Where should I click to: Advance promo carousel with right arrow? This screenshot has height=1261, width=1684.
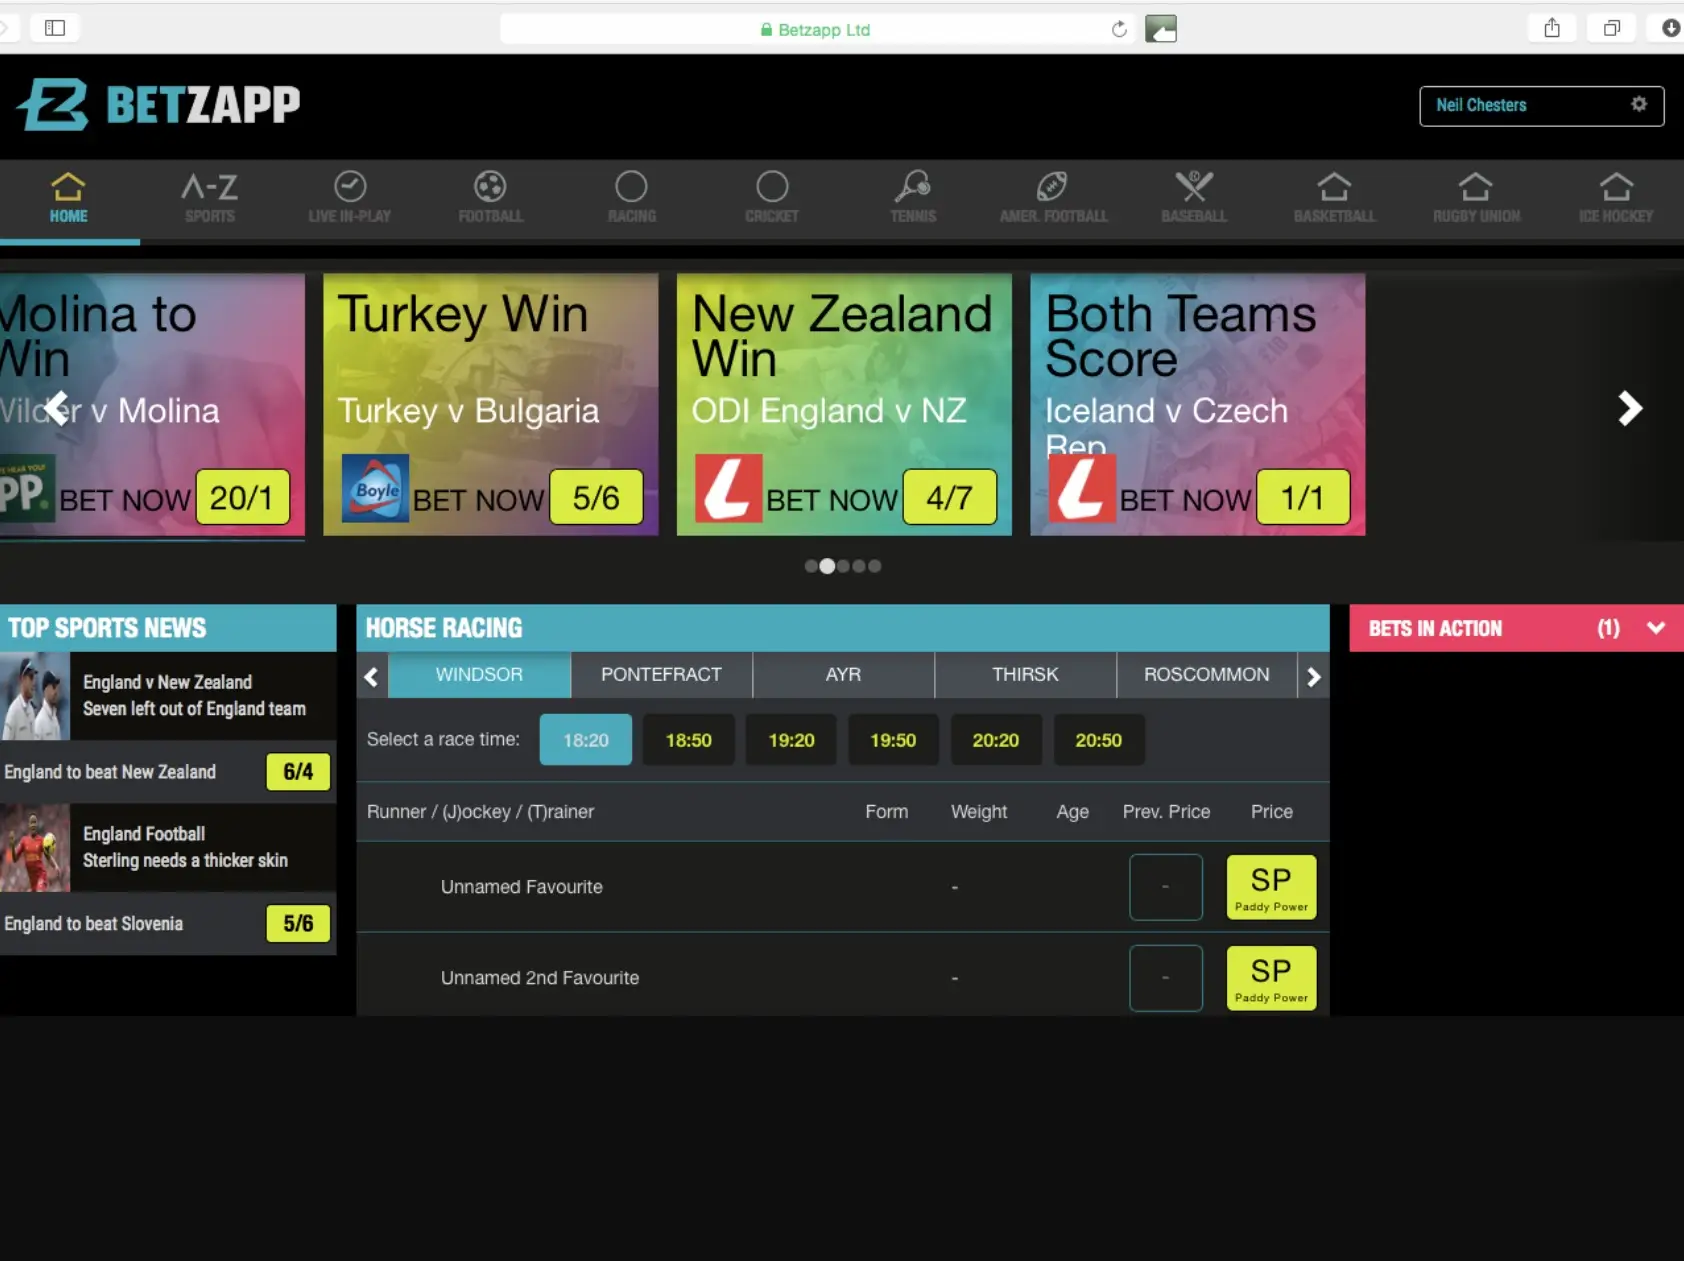point(1629,408)
